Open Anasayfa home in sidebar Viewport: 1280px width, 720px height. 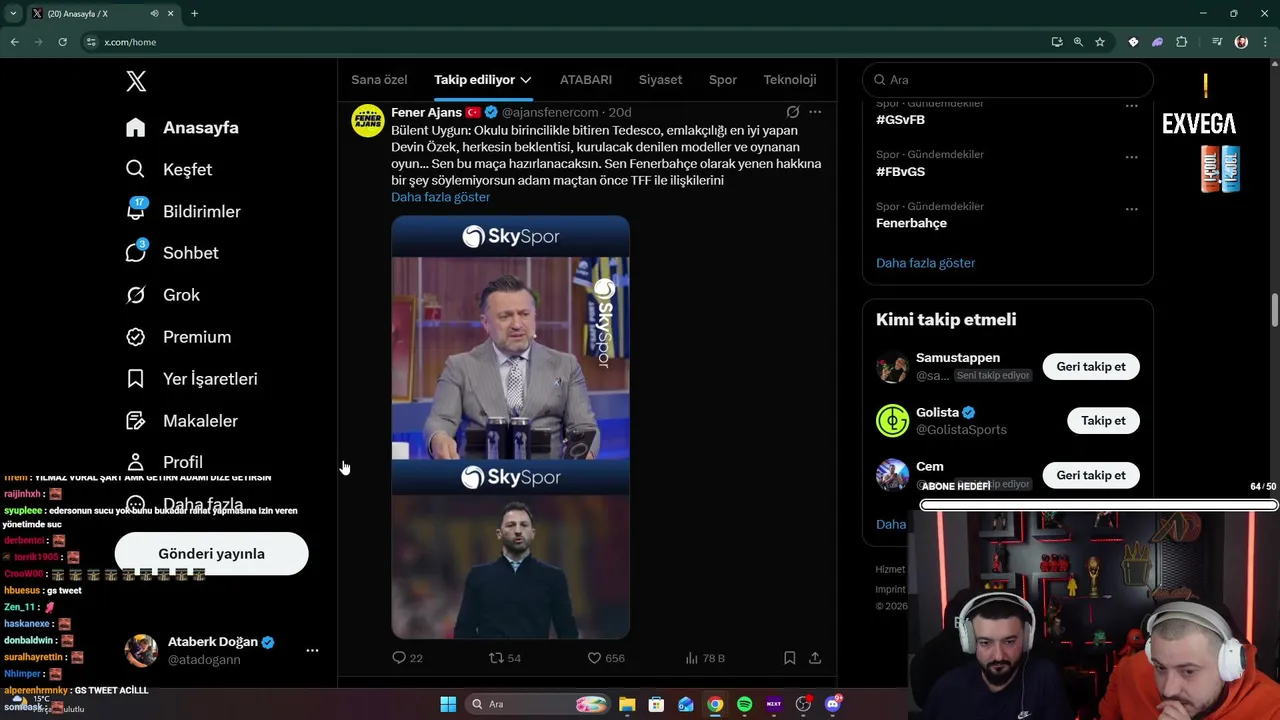tap(183, 127)
